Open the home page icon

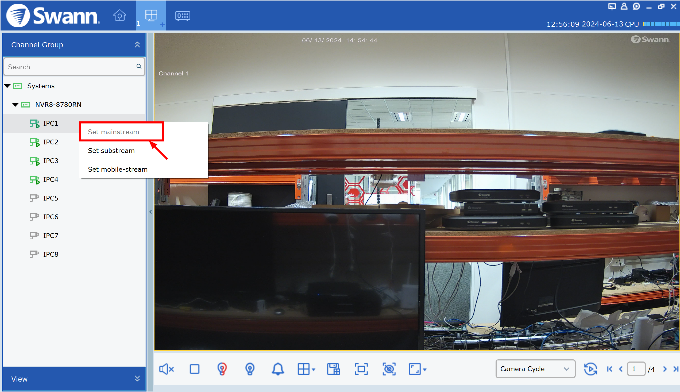pyautogui.click(x=119, y=16)
